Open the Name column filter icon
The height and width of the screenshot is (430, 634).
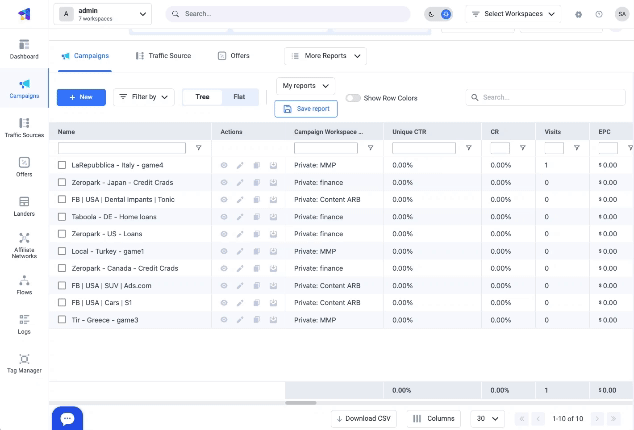coord(199,148)
